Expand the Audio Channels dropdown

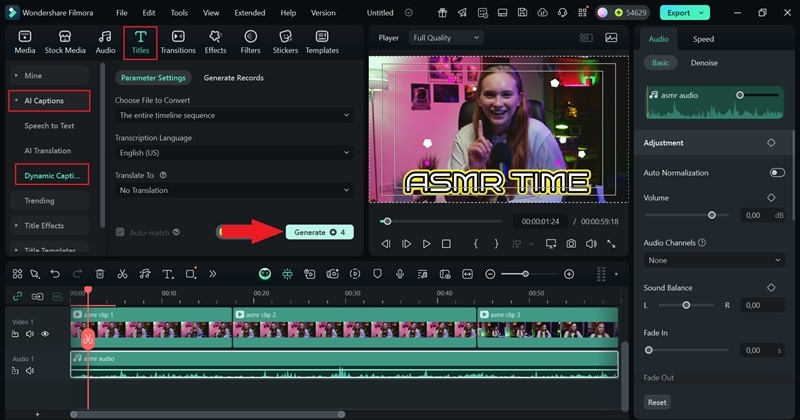714,260
